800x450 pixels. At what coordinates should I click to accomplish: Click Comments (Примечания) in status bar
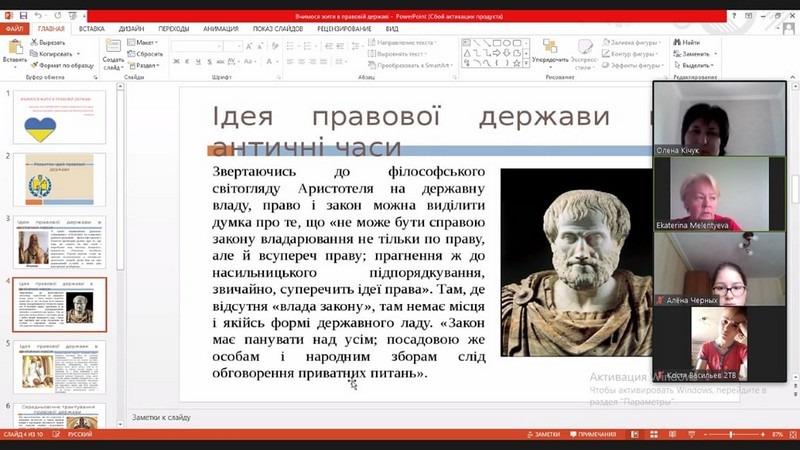coord(593,434)
